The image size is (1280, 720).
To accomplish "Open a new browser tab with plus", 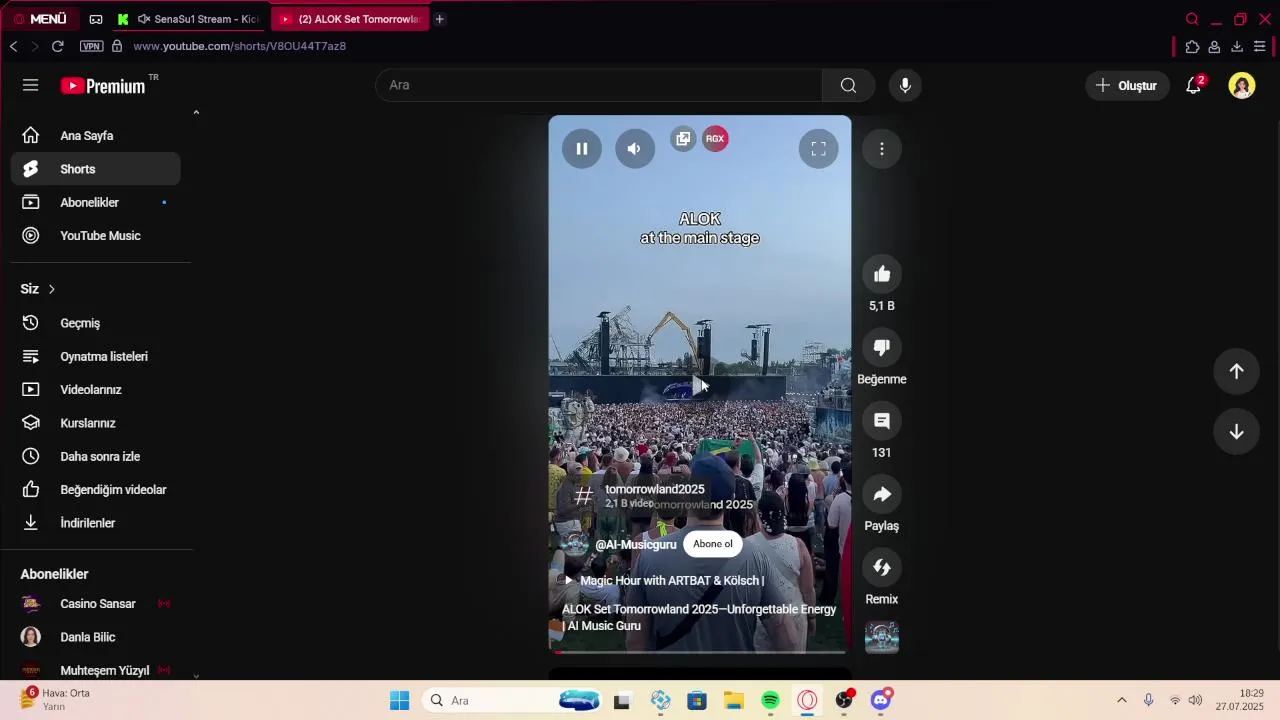I will pos(439,19).
